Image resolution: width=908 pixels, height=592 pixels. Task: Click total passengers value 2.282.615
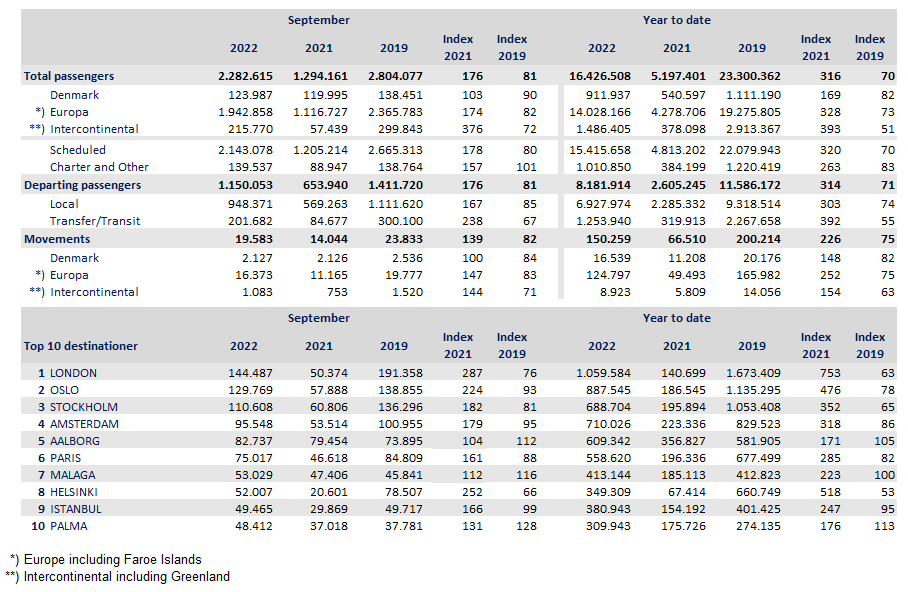click(x=244, y=76)
